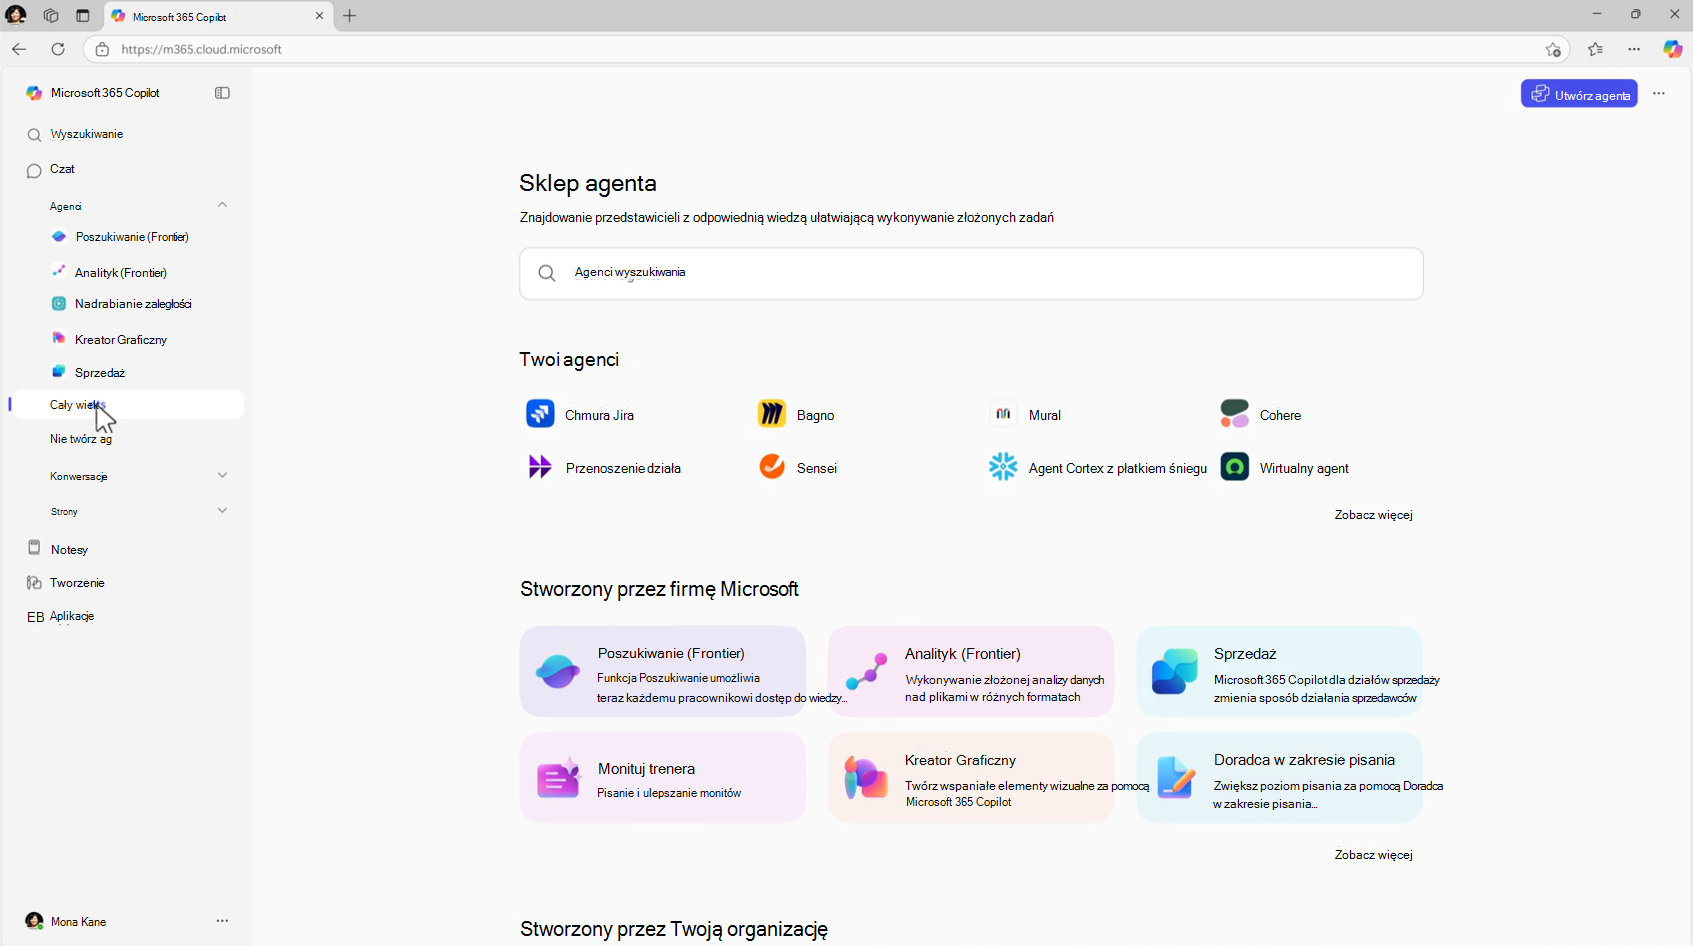
Task: Click the Utwórz agenta button
Action: (1579, 94)
